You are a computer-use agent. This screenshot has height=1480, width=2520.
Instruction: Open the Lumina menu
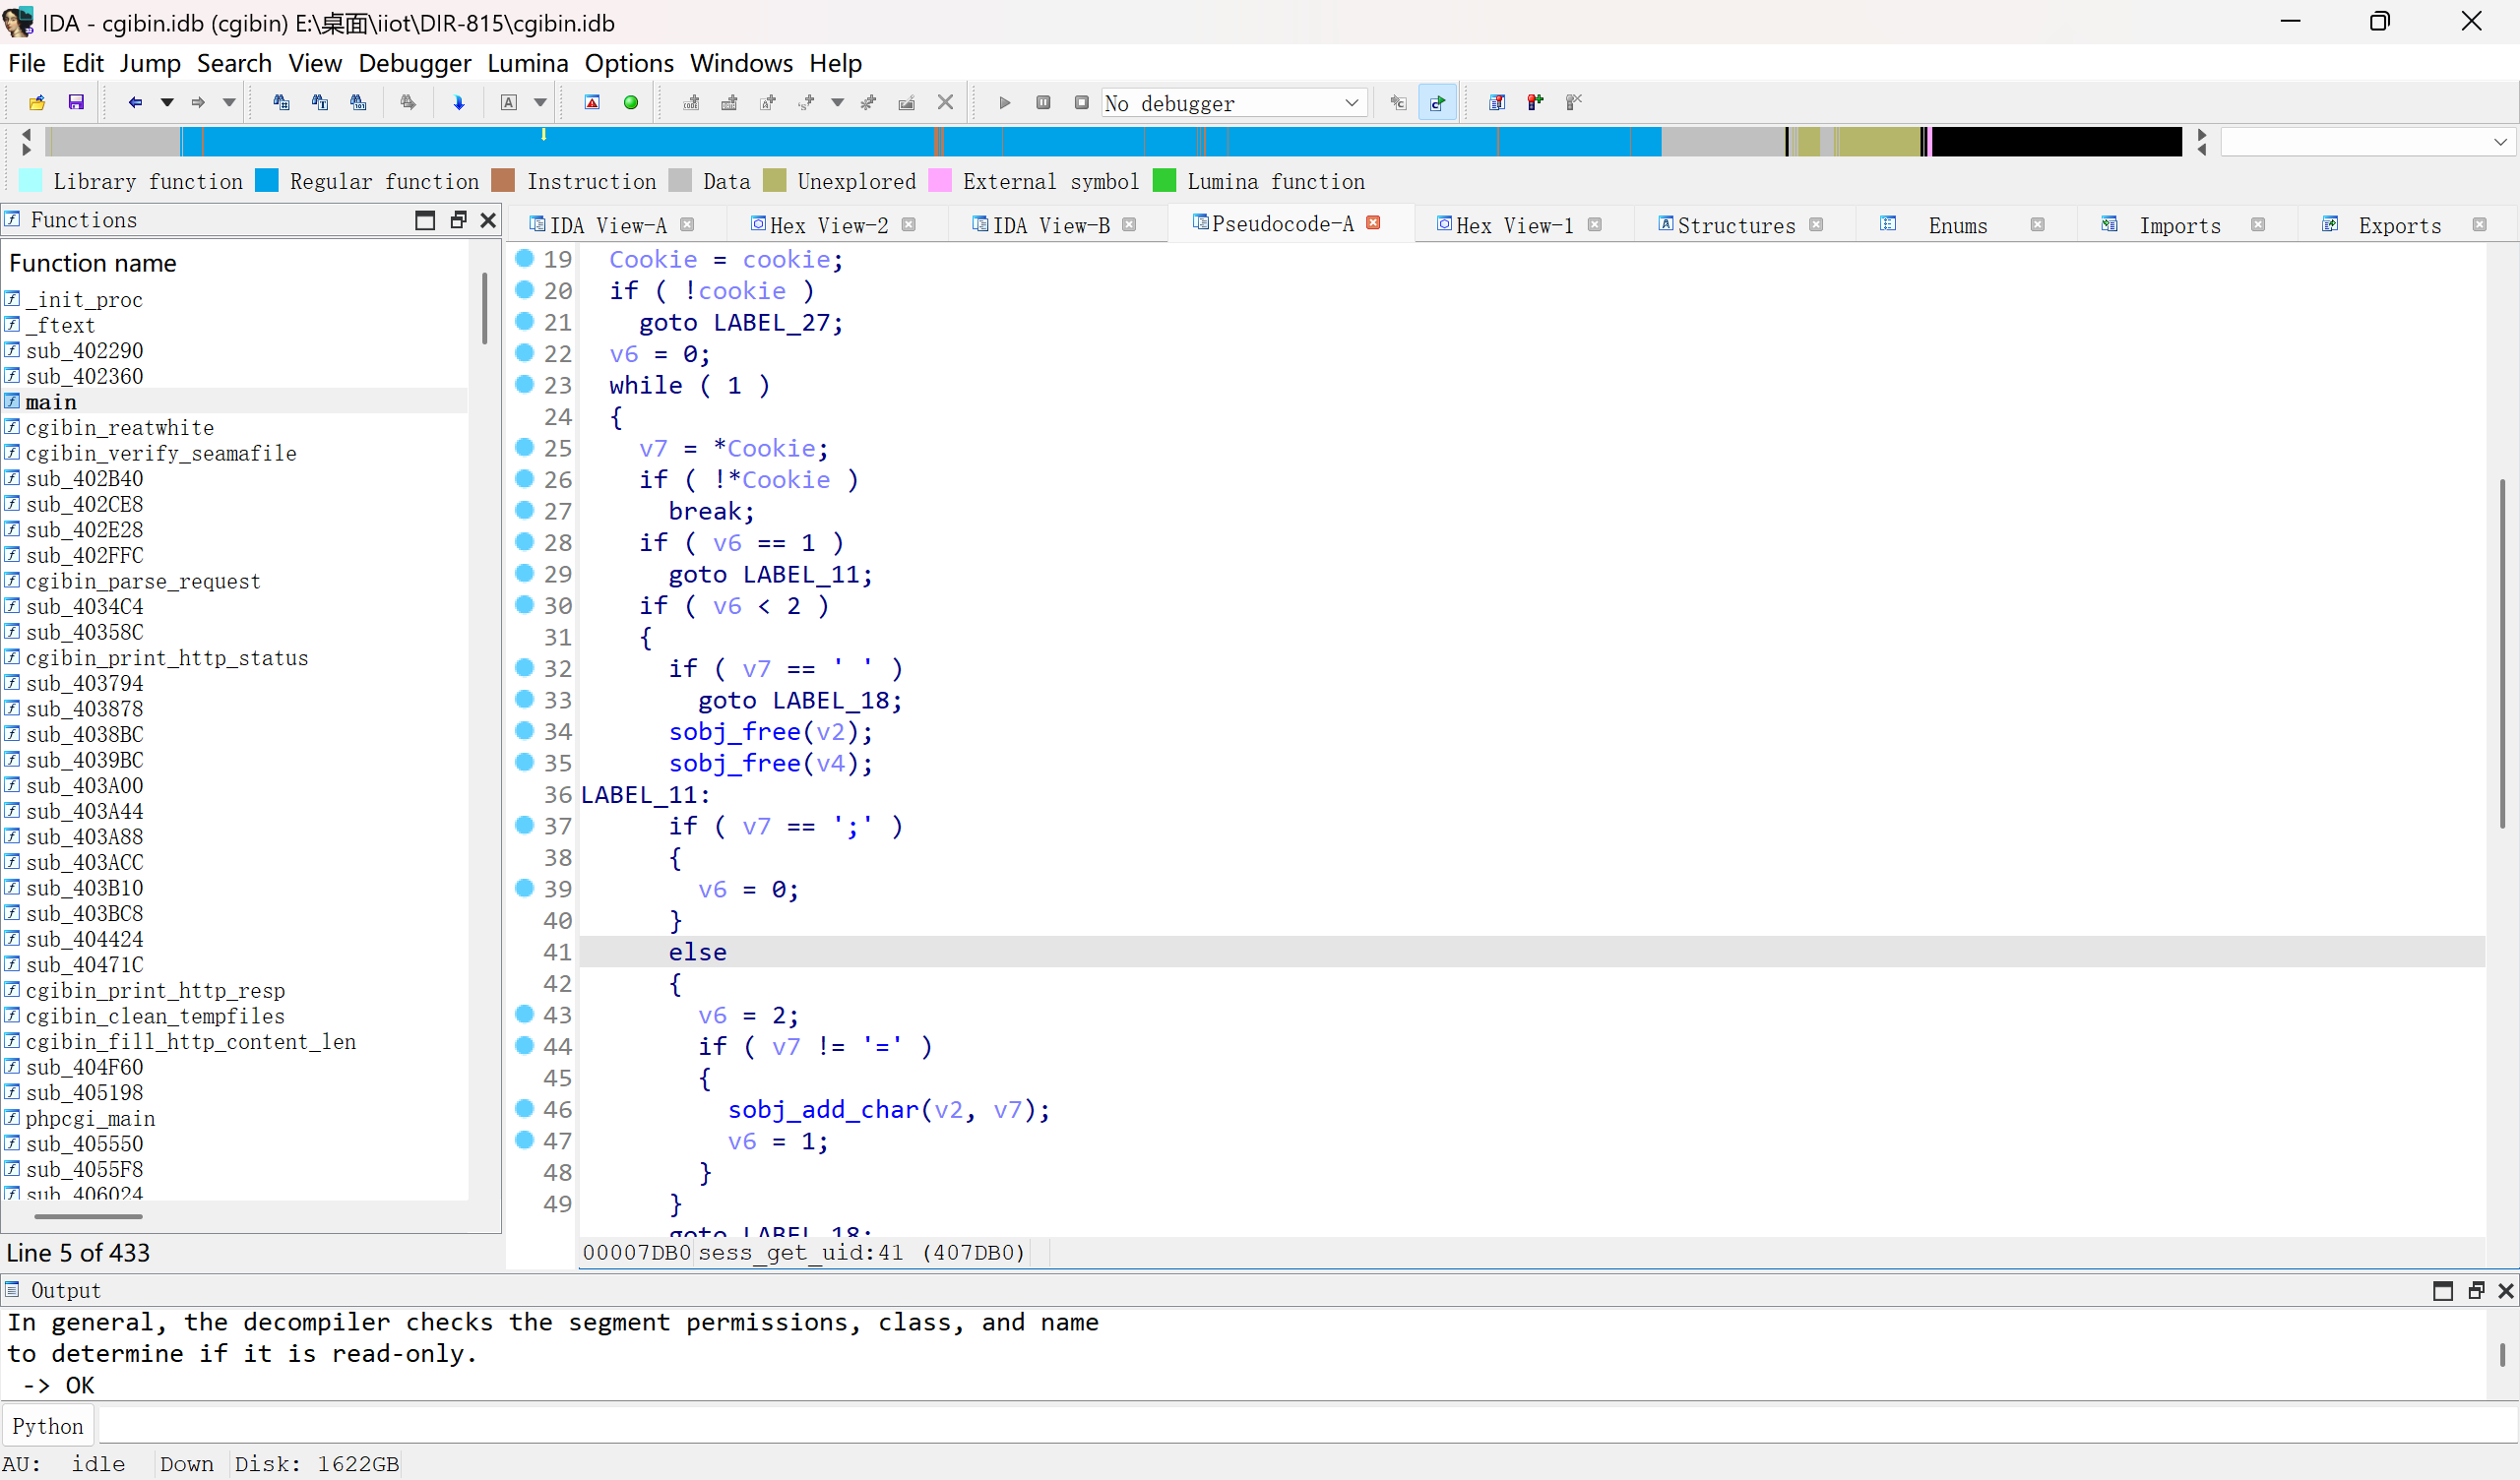[x=527, y=63]
